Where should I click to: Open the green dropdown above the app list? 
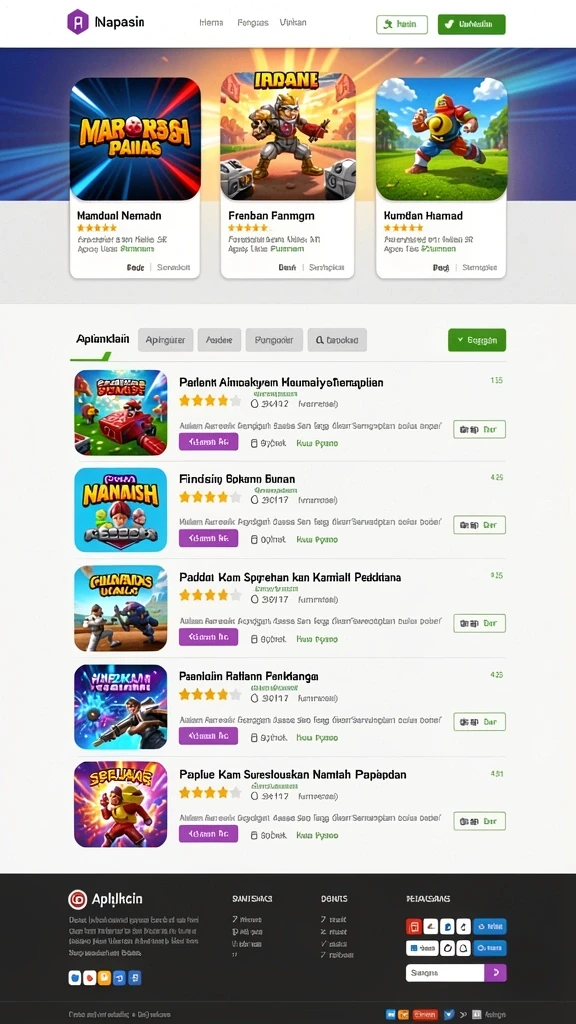click(477, 340)
